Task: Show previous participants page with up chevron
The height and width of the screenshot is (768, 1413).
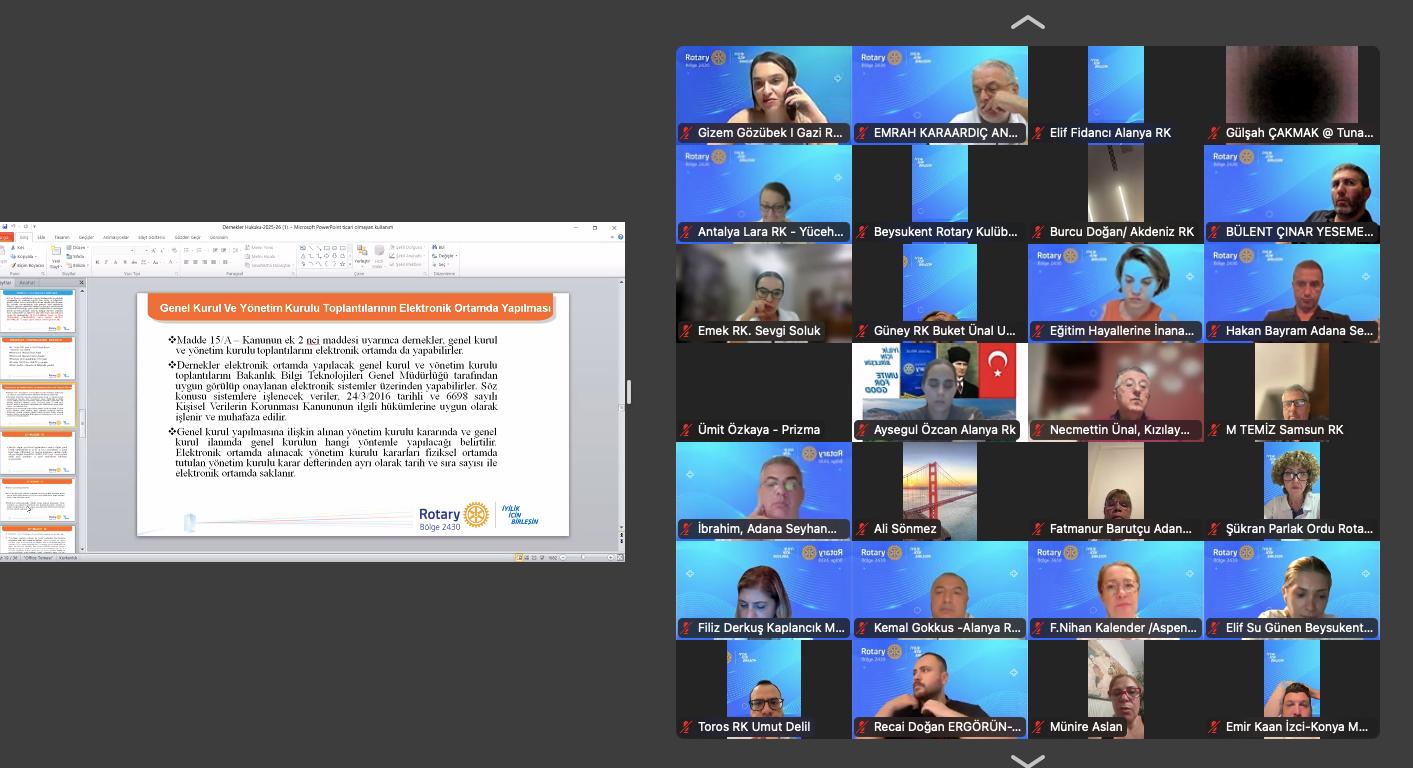Action: [1027, 22]
